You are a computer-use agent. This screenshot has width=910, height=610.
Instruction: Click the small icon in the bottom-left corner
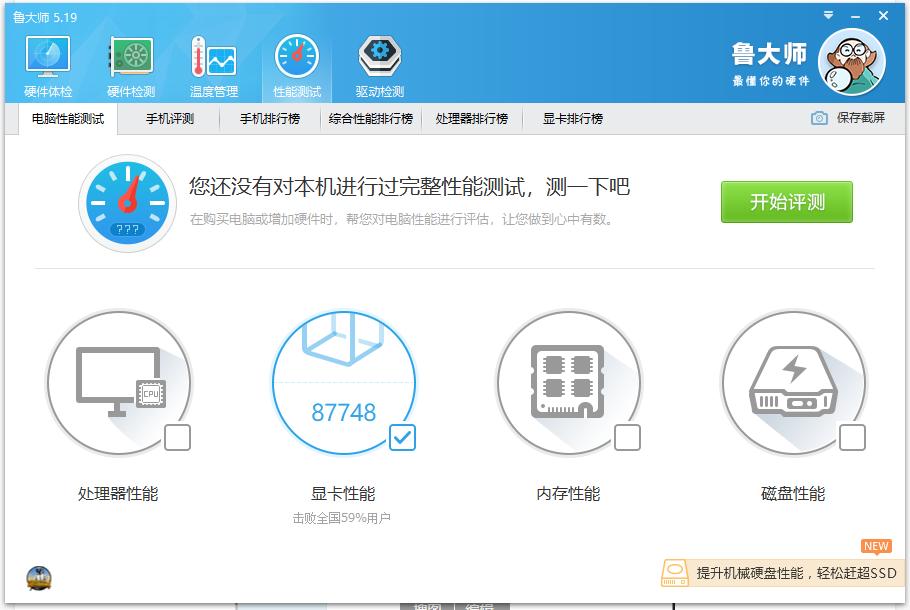coord(38,575)
